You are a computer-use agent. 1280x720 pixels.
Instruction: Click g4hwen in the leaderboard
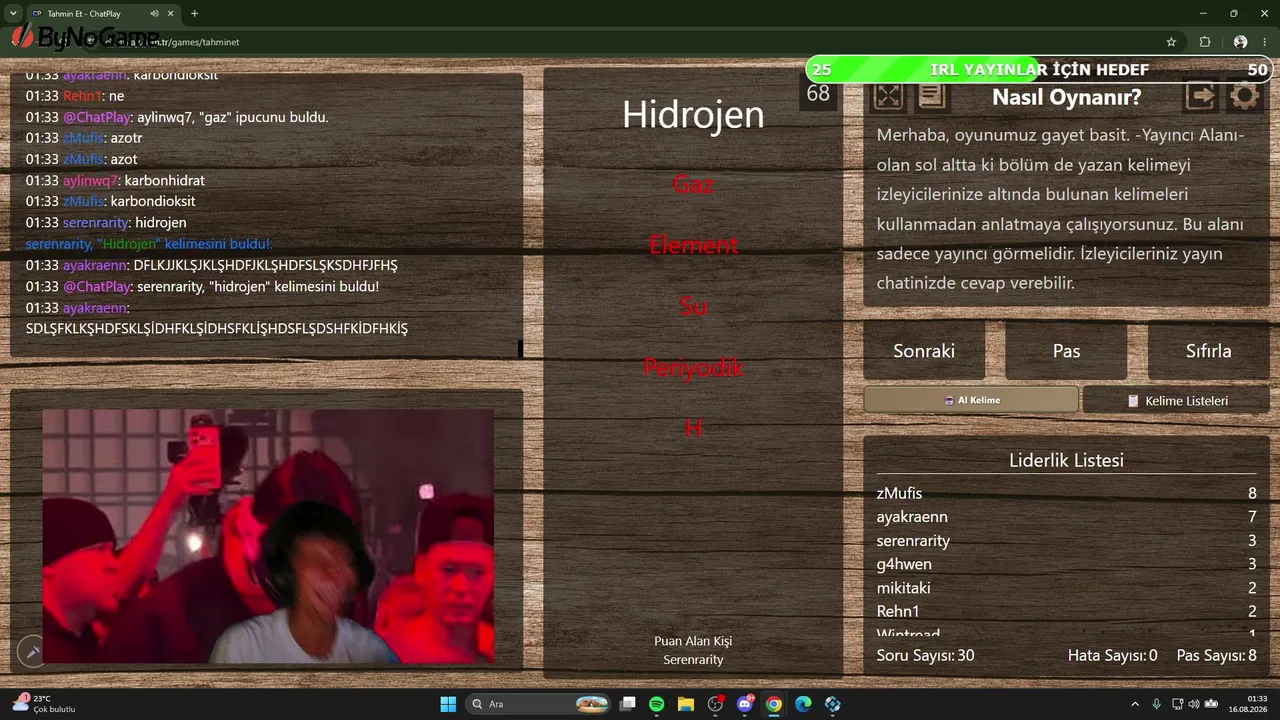(904, 564)
